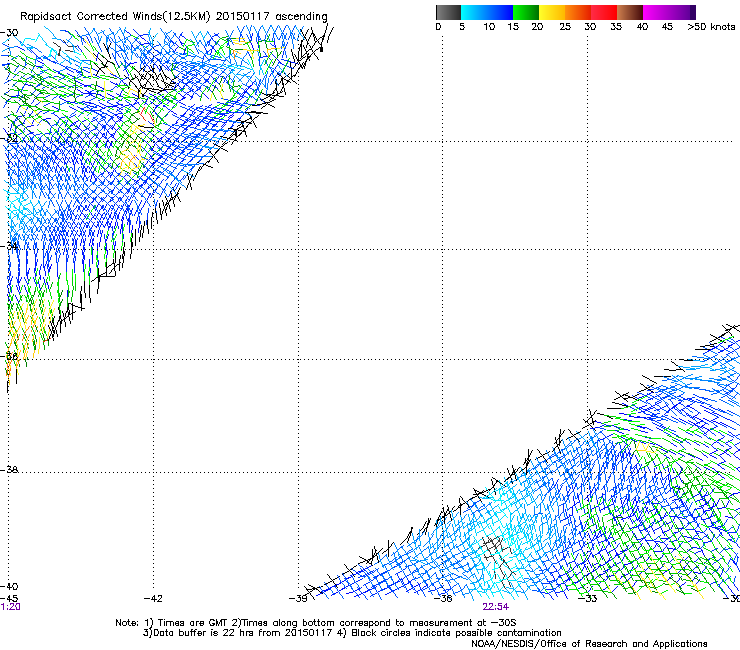Click the magenta-purple 40-50 knots legend segment
Screen dimensions: 740x650
point(669,12)
